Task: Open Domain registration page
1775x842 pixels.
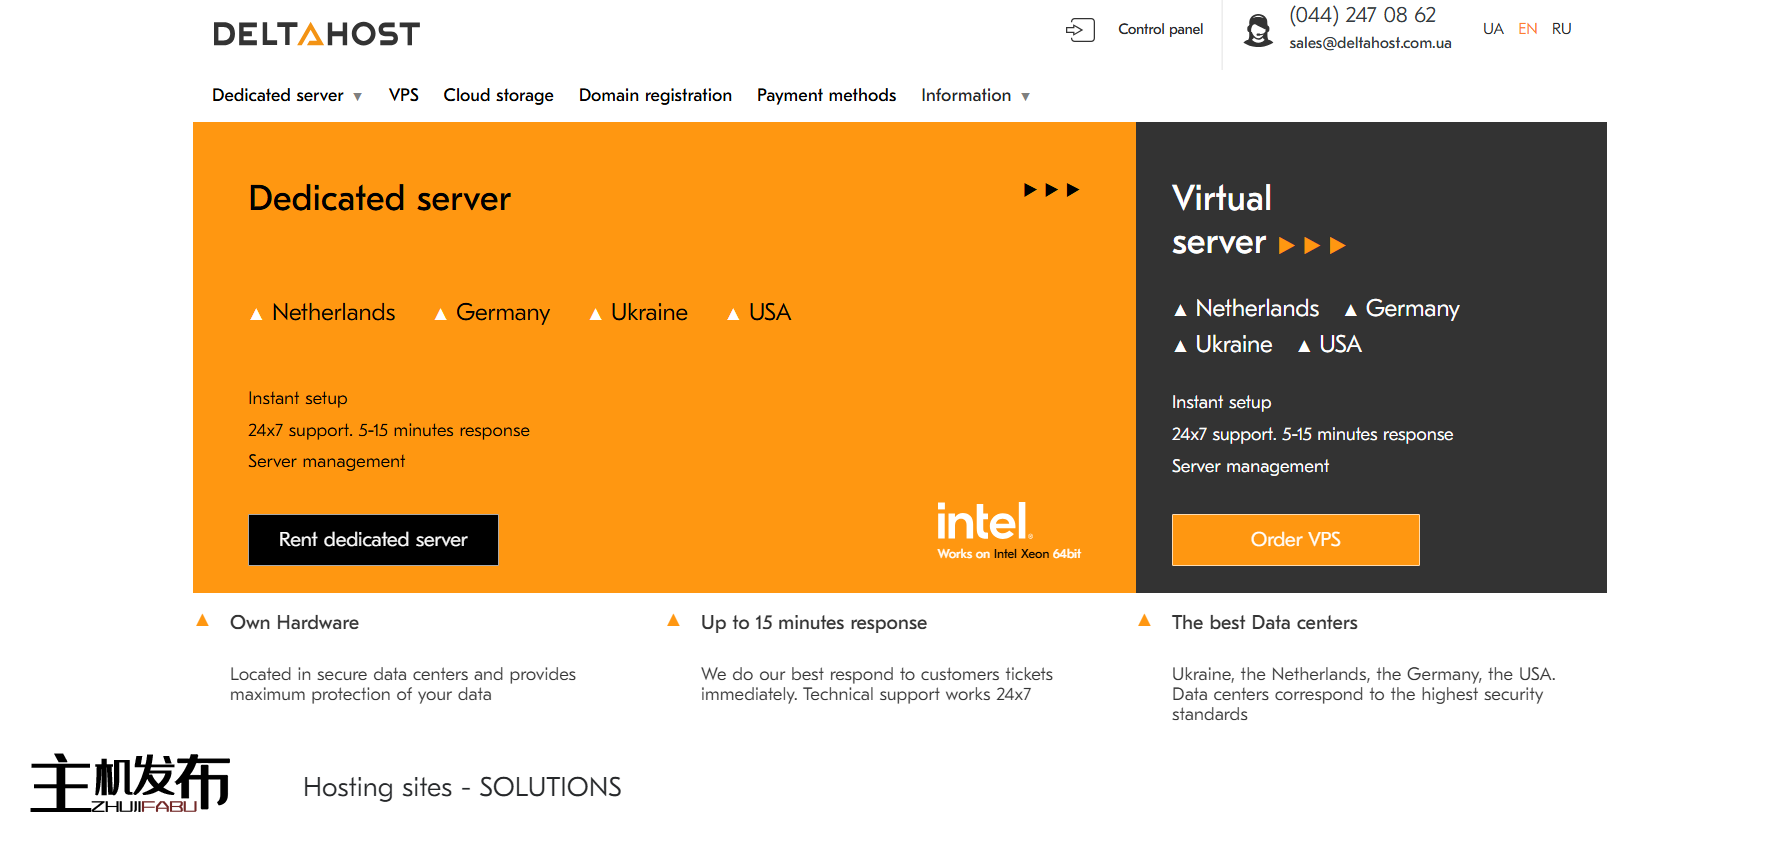Action: (655, 96)
